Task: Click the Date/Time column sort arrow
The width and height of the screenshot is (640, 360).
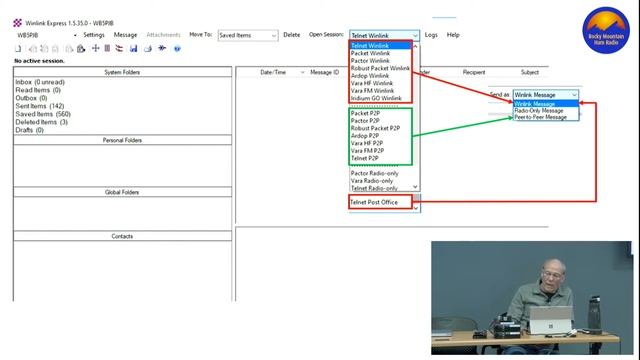Action: (x=302, y=72)
